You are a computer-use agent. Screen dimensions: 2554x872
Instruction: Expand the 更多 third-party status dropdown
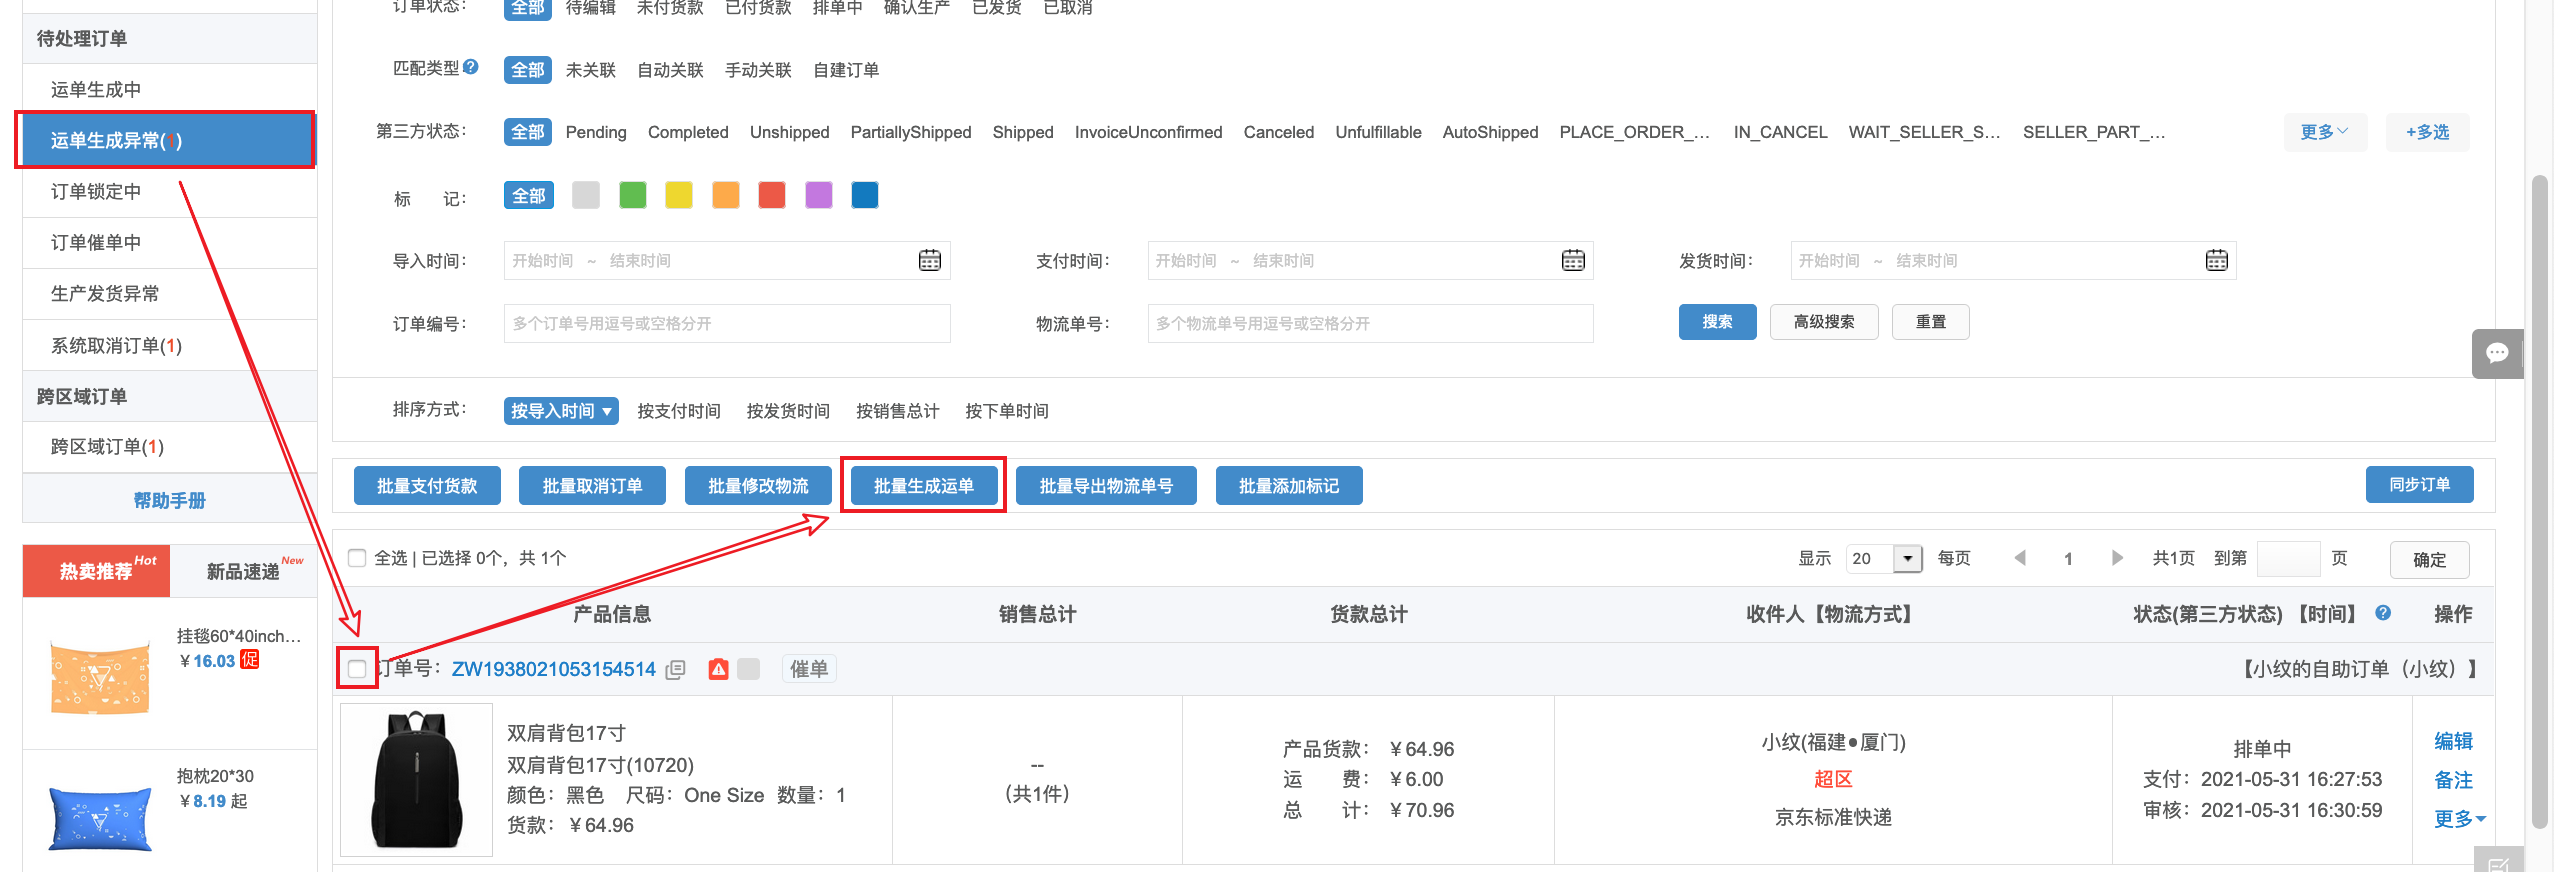[2324, 132]
